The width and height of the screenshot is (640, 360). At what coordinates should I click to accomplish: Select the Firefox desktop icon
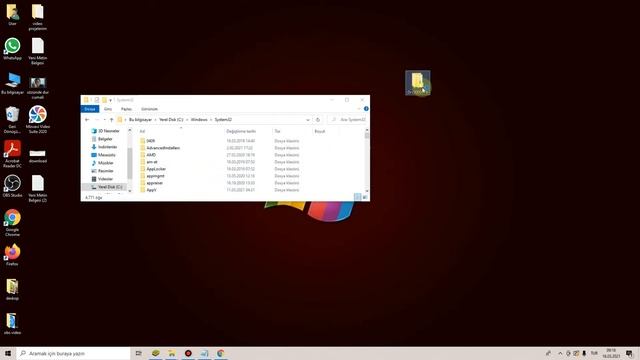[x=12, y=255]
